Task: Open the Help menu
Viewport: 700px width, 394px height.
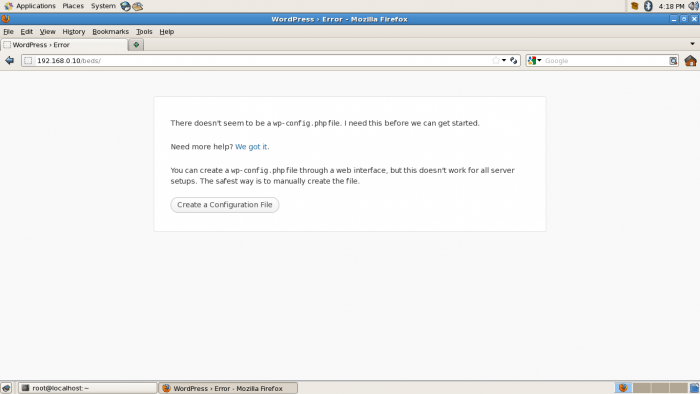Action: pyautogui.click(x=167, y=32)
